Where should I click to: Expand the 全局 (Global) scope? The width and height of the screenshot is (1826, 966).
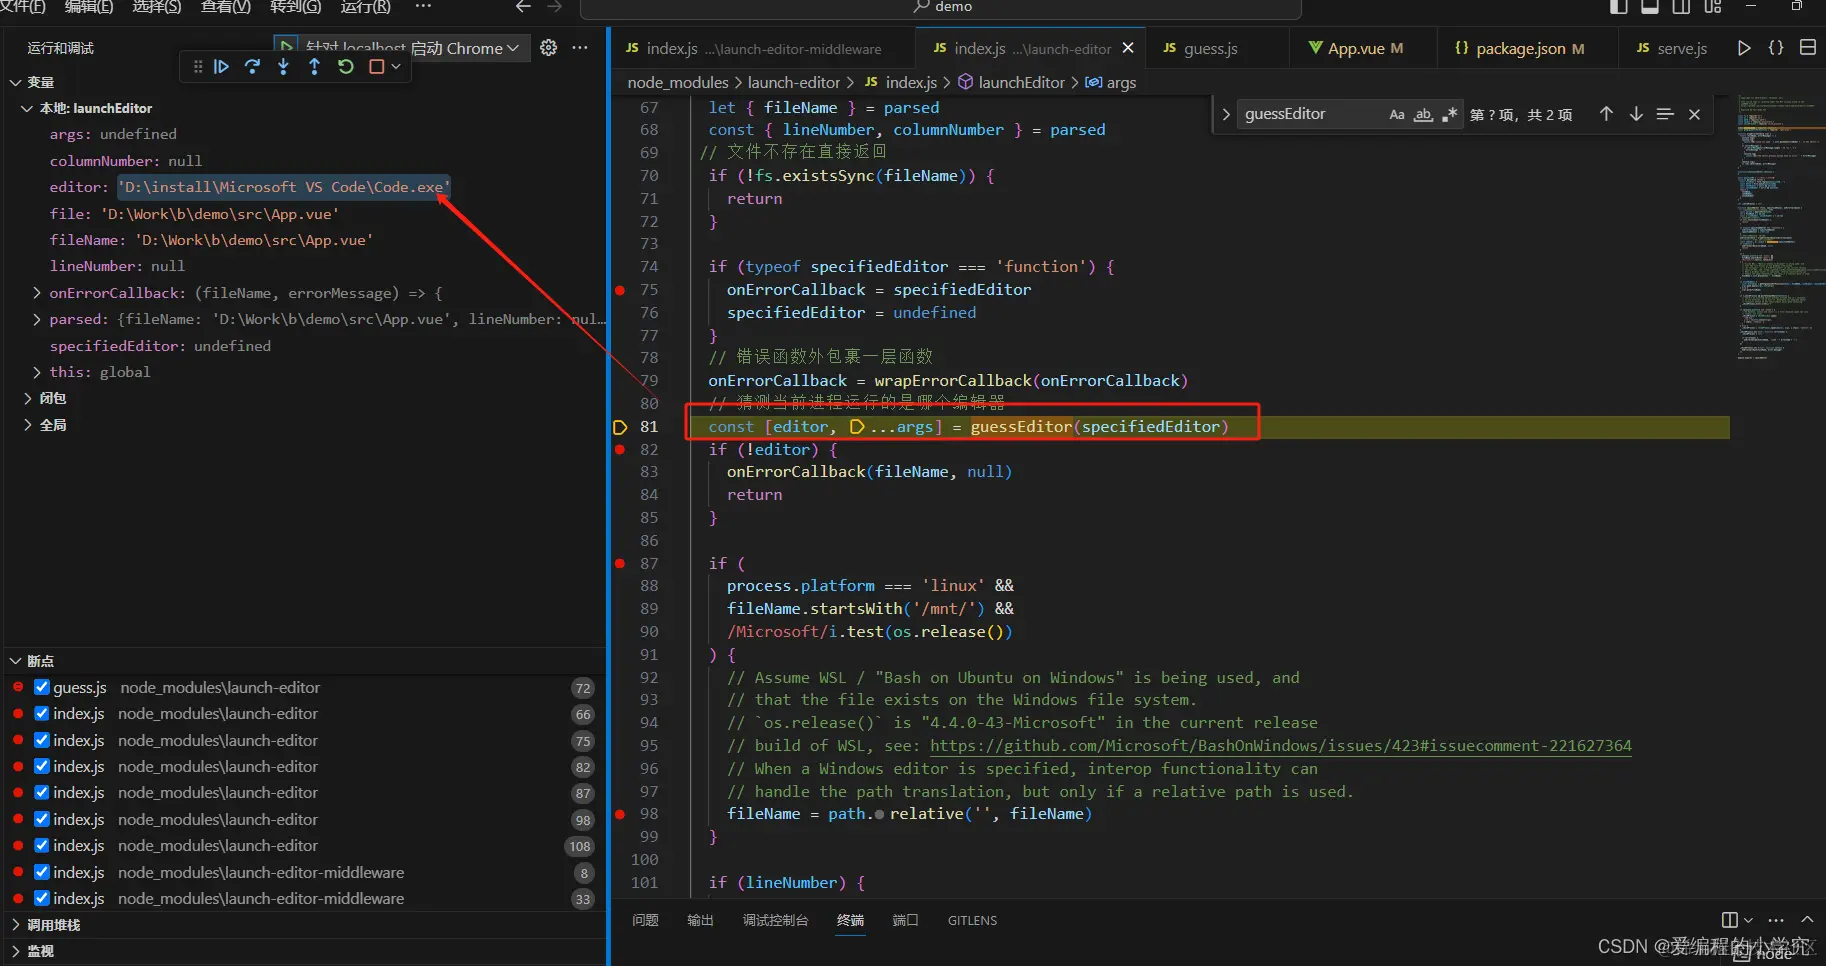click(x=27, y=425)
